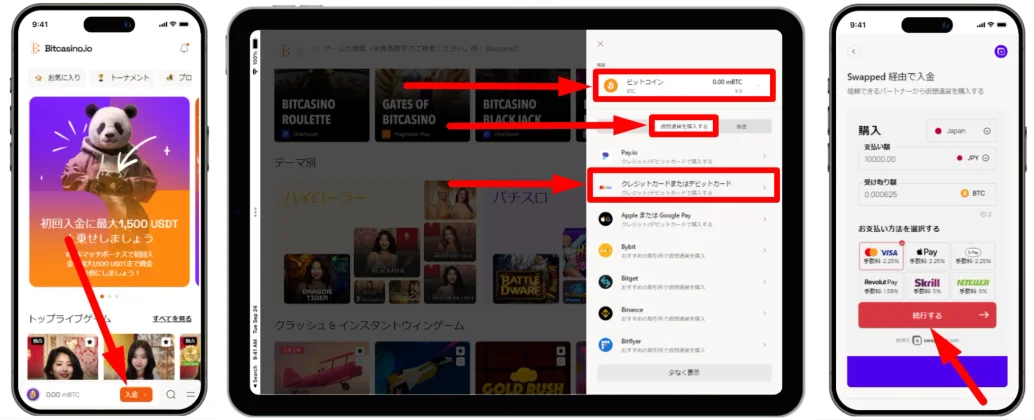Click the Binance exchange icon

(605, 313)
